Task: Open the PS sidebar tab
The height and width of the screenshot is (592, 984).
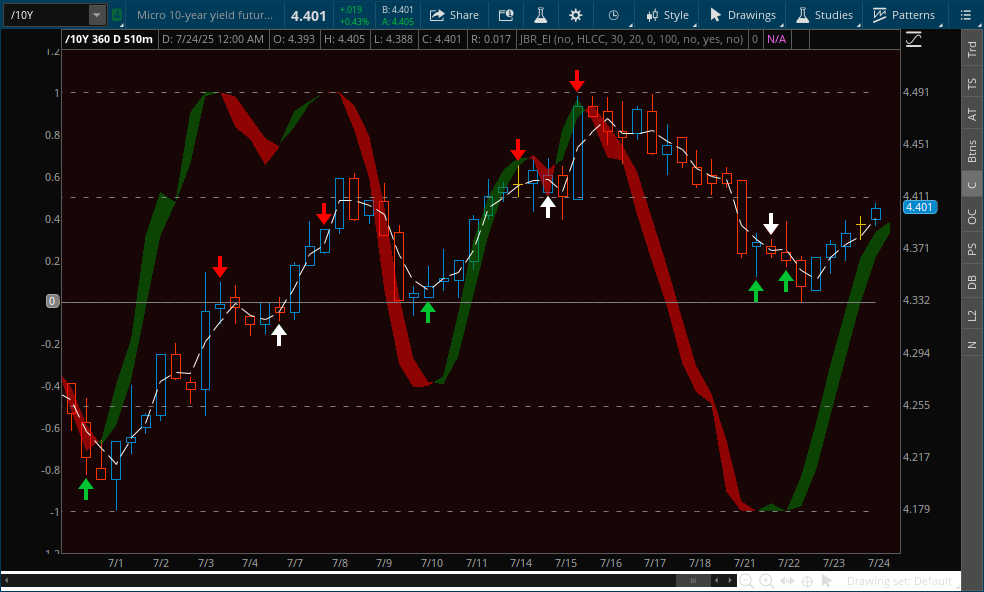Action: (972, 249)
